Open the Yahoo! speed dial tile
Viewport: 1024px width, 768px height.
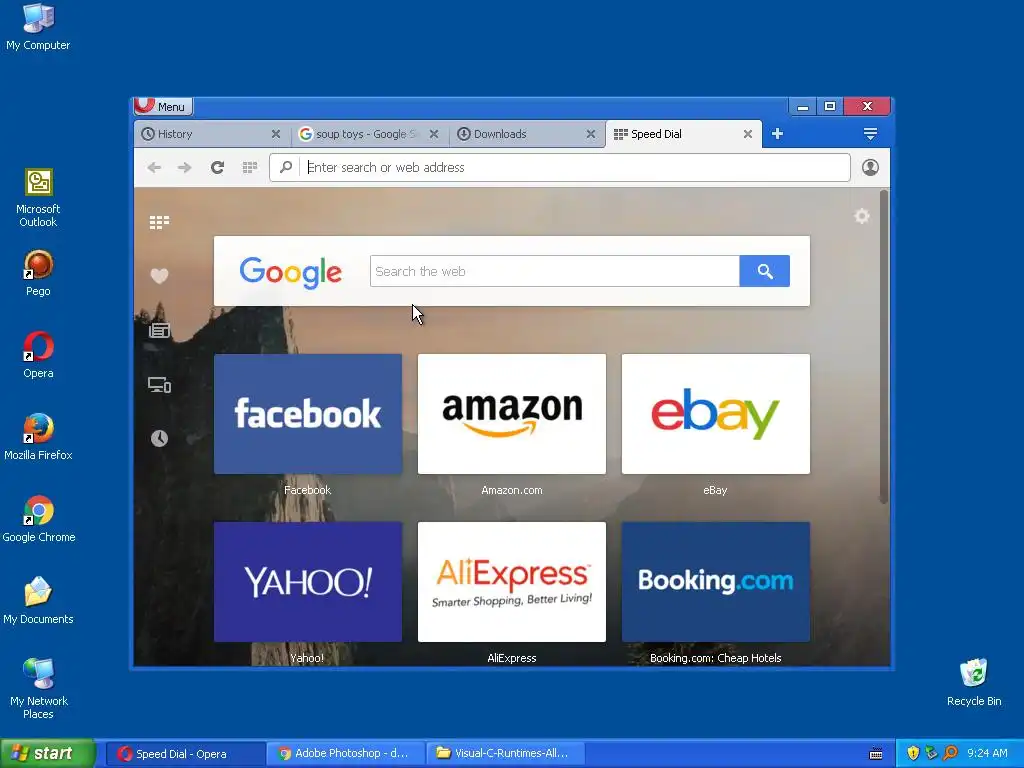pos(308,582)
